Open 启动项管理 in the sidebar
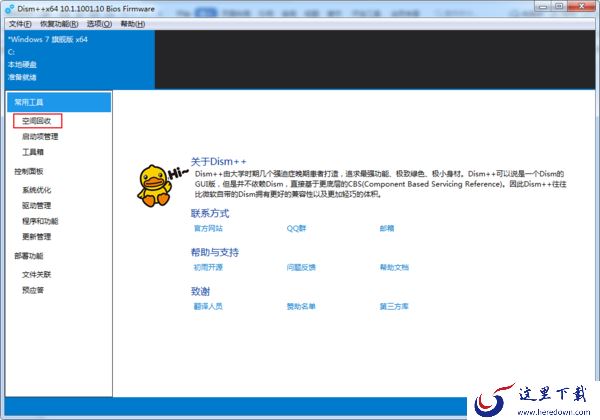 coord(40,137)
